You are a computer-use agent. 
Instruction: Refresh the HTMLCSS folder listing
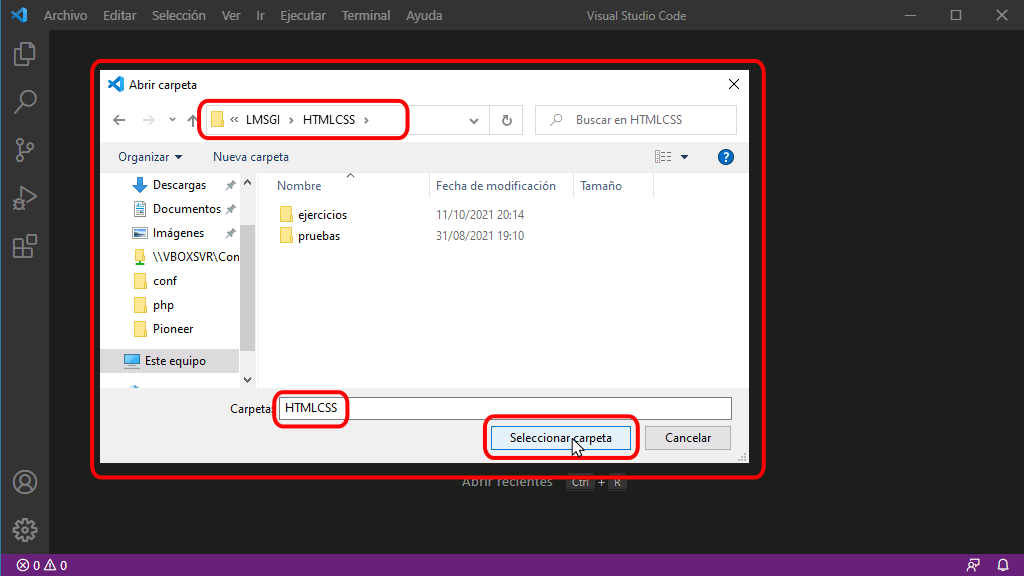click(507, 120)
